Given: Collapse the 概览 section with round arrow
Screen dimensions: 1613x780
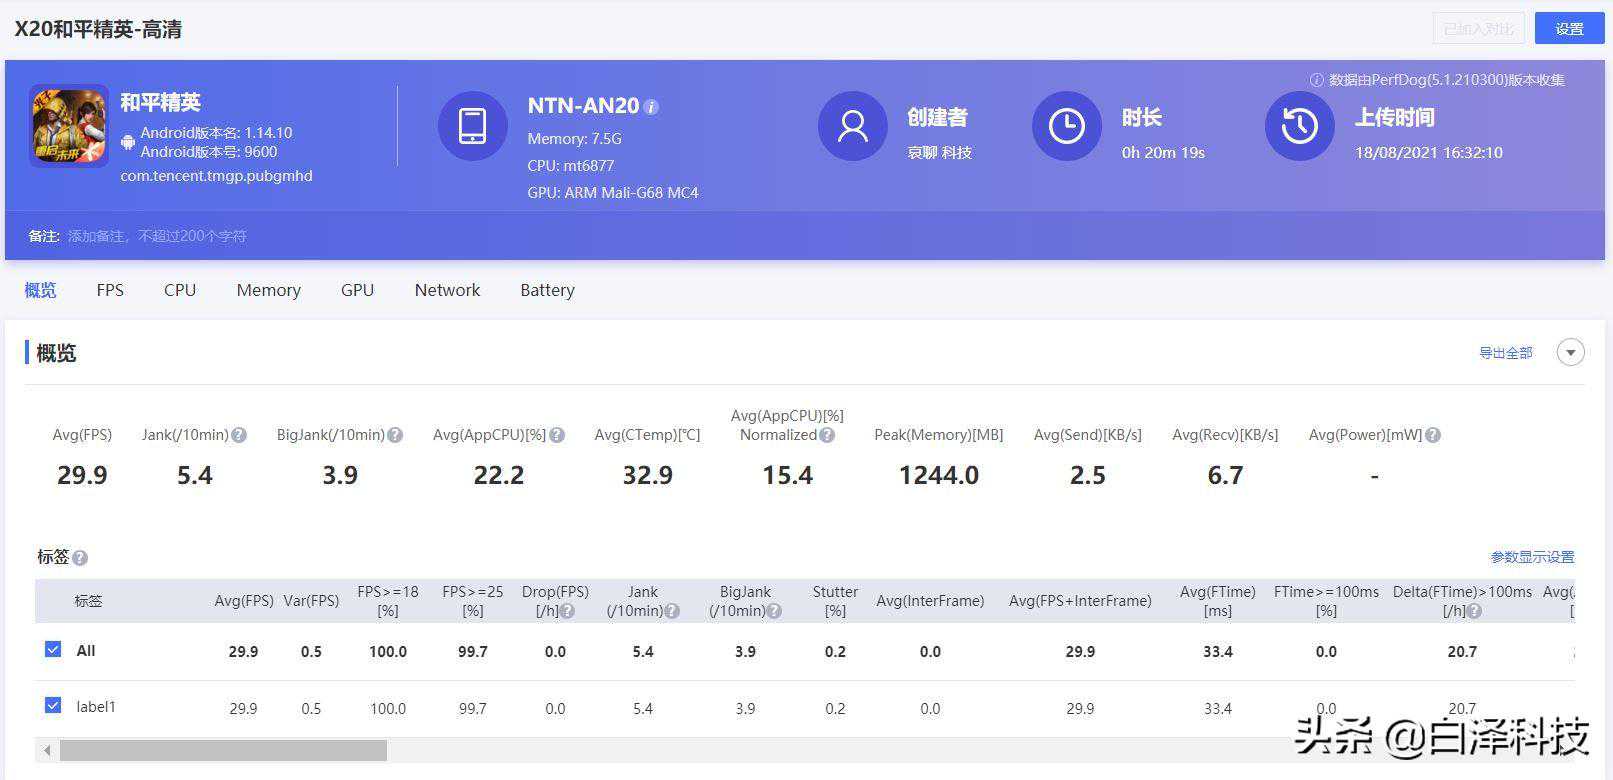Looking at the screenshot, I should (1570, 353).
